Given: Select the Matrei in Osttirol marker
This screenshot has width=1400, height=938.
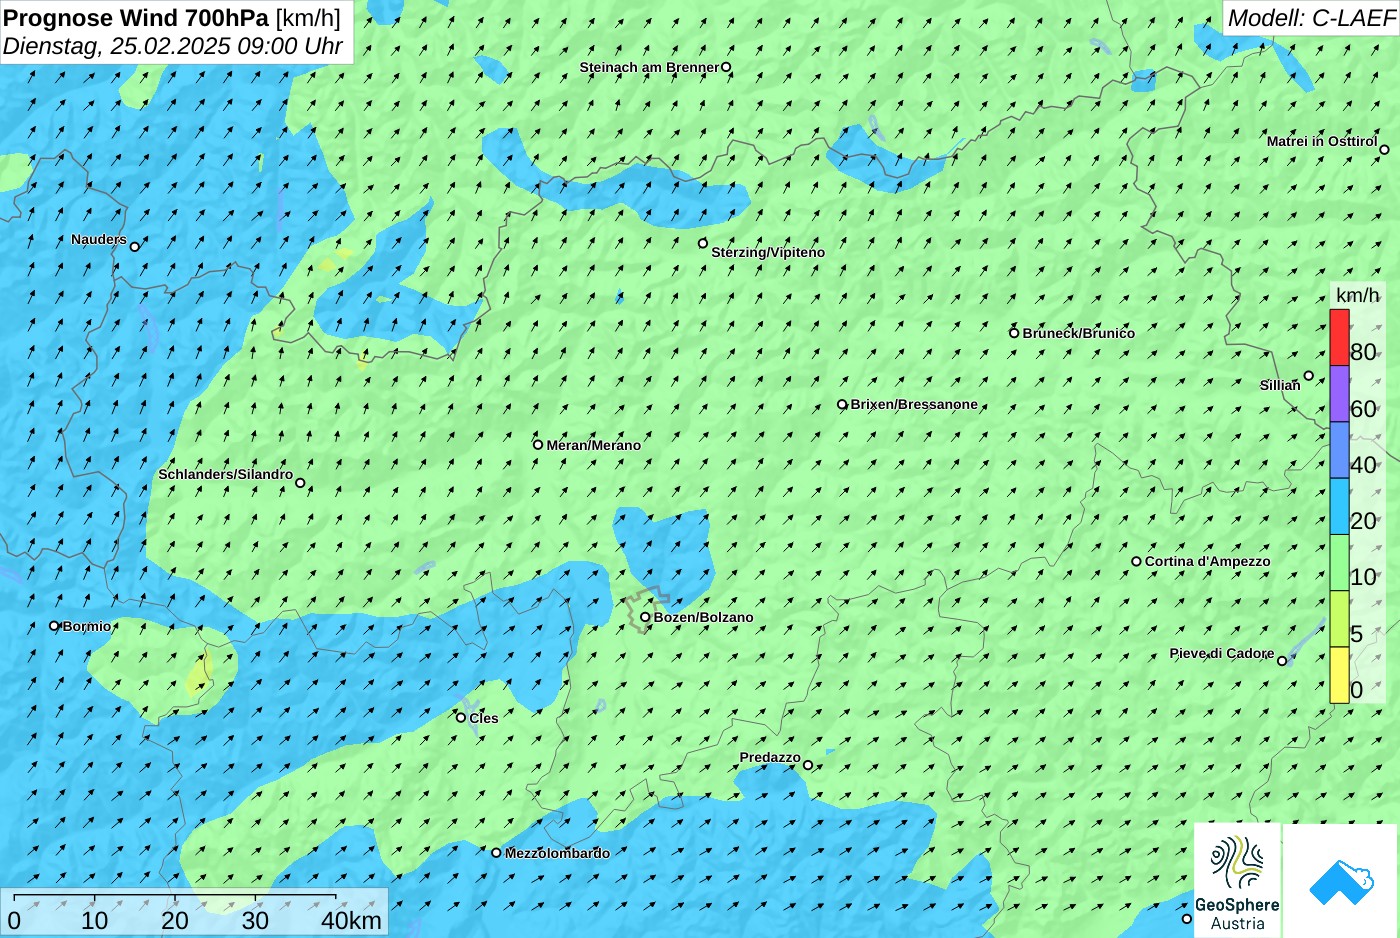Looking at the screenshot, I should [x=1385, y=150].
